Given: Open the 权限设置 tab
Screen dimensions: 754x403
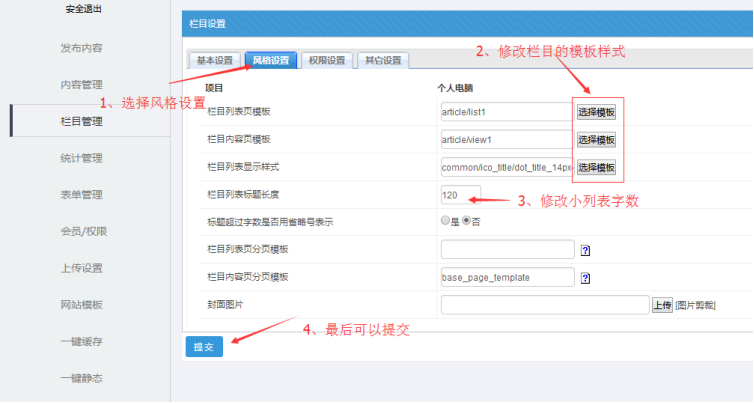Looking at the screenshot, I should [x=326, y=60].
